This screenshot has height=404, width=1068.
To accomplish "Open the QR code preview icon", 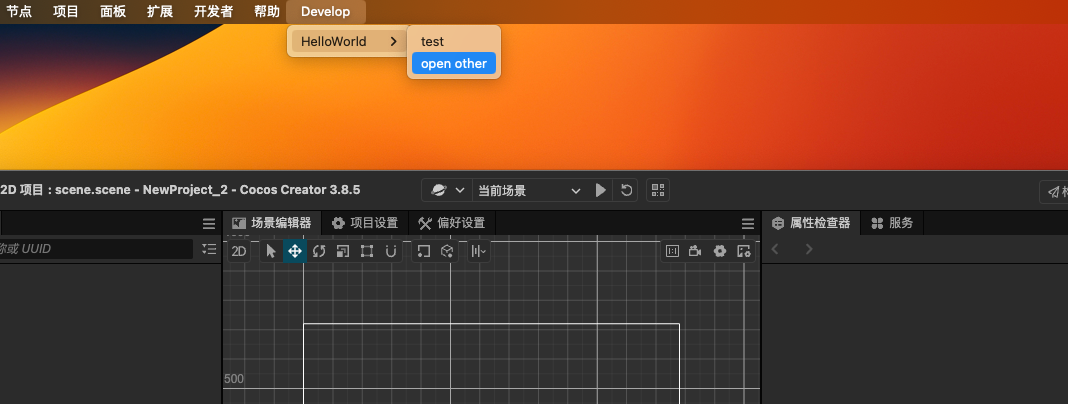I will (658, 190).
